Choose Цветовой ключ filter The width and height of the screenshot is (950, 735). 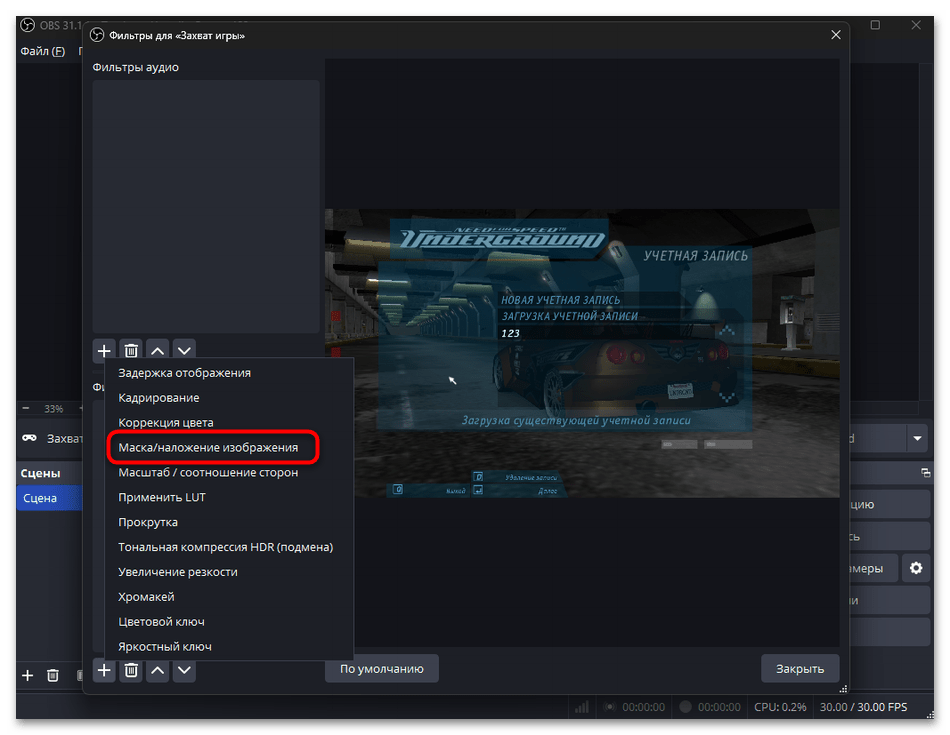229,621
